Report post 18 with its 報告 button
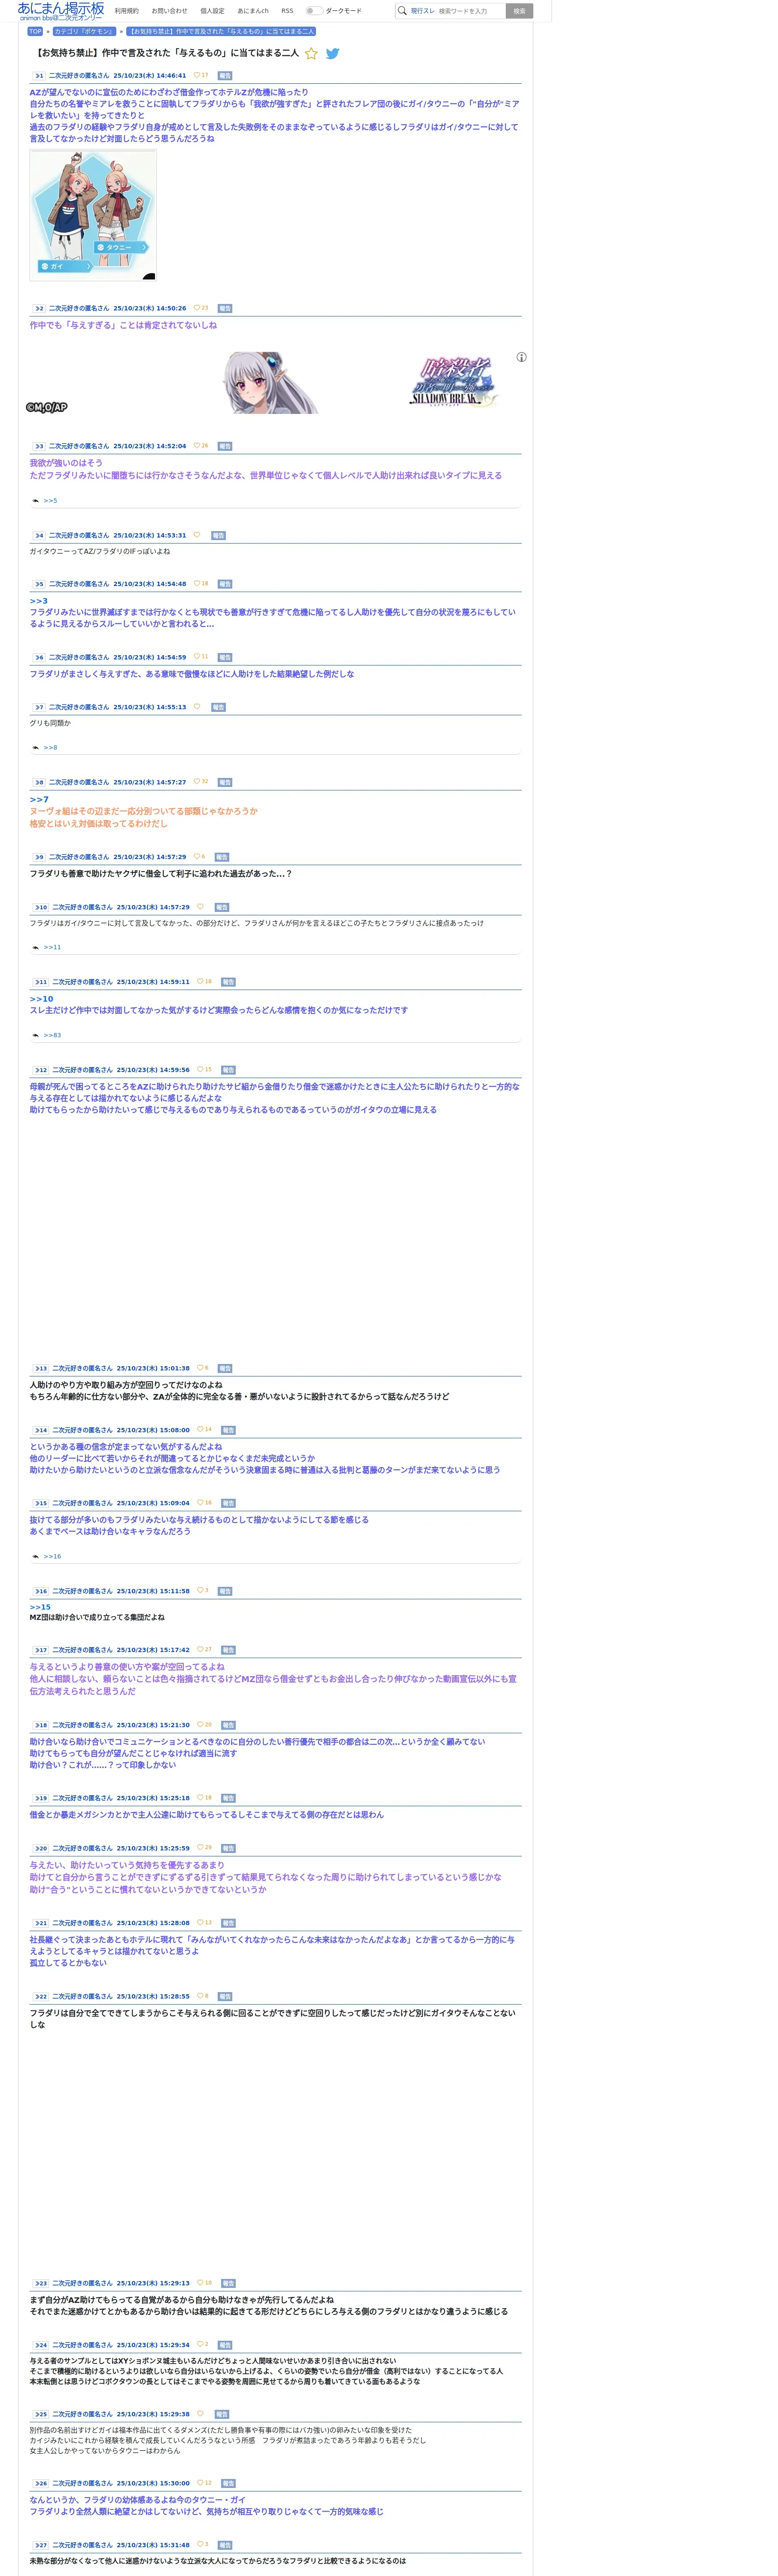The width and height of the screenshot is (778, 2576). pyautogui.click(x=228, y=1726)
